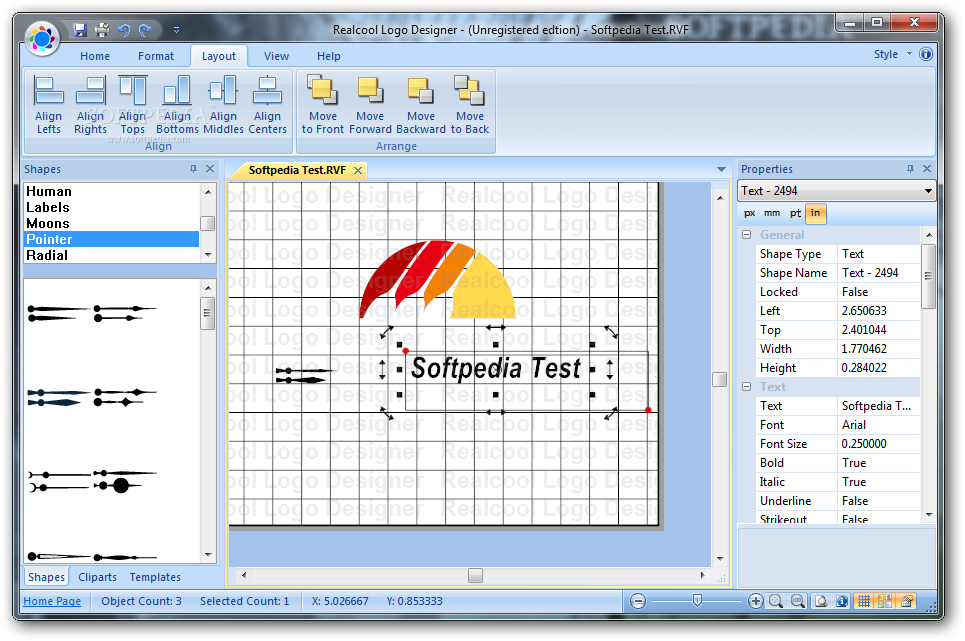The width and height of the screenshot is (965, 641).
Task: Switch to the Cliparts tab
Action: point(97,577)
